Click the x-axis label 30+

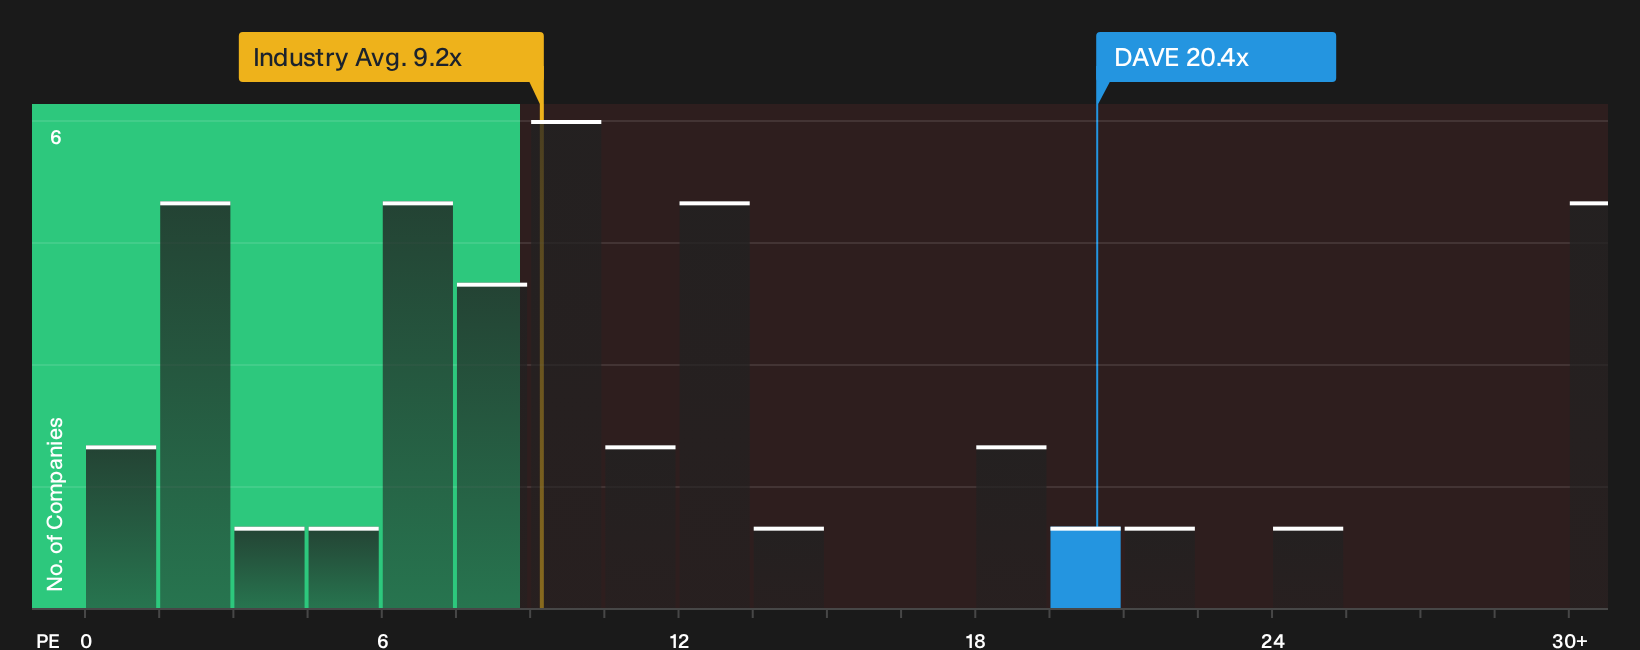[x=1569, y=641]
